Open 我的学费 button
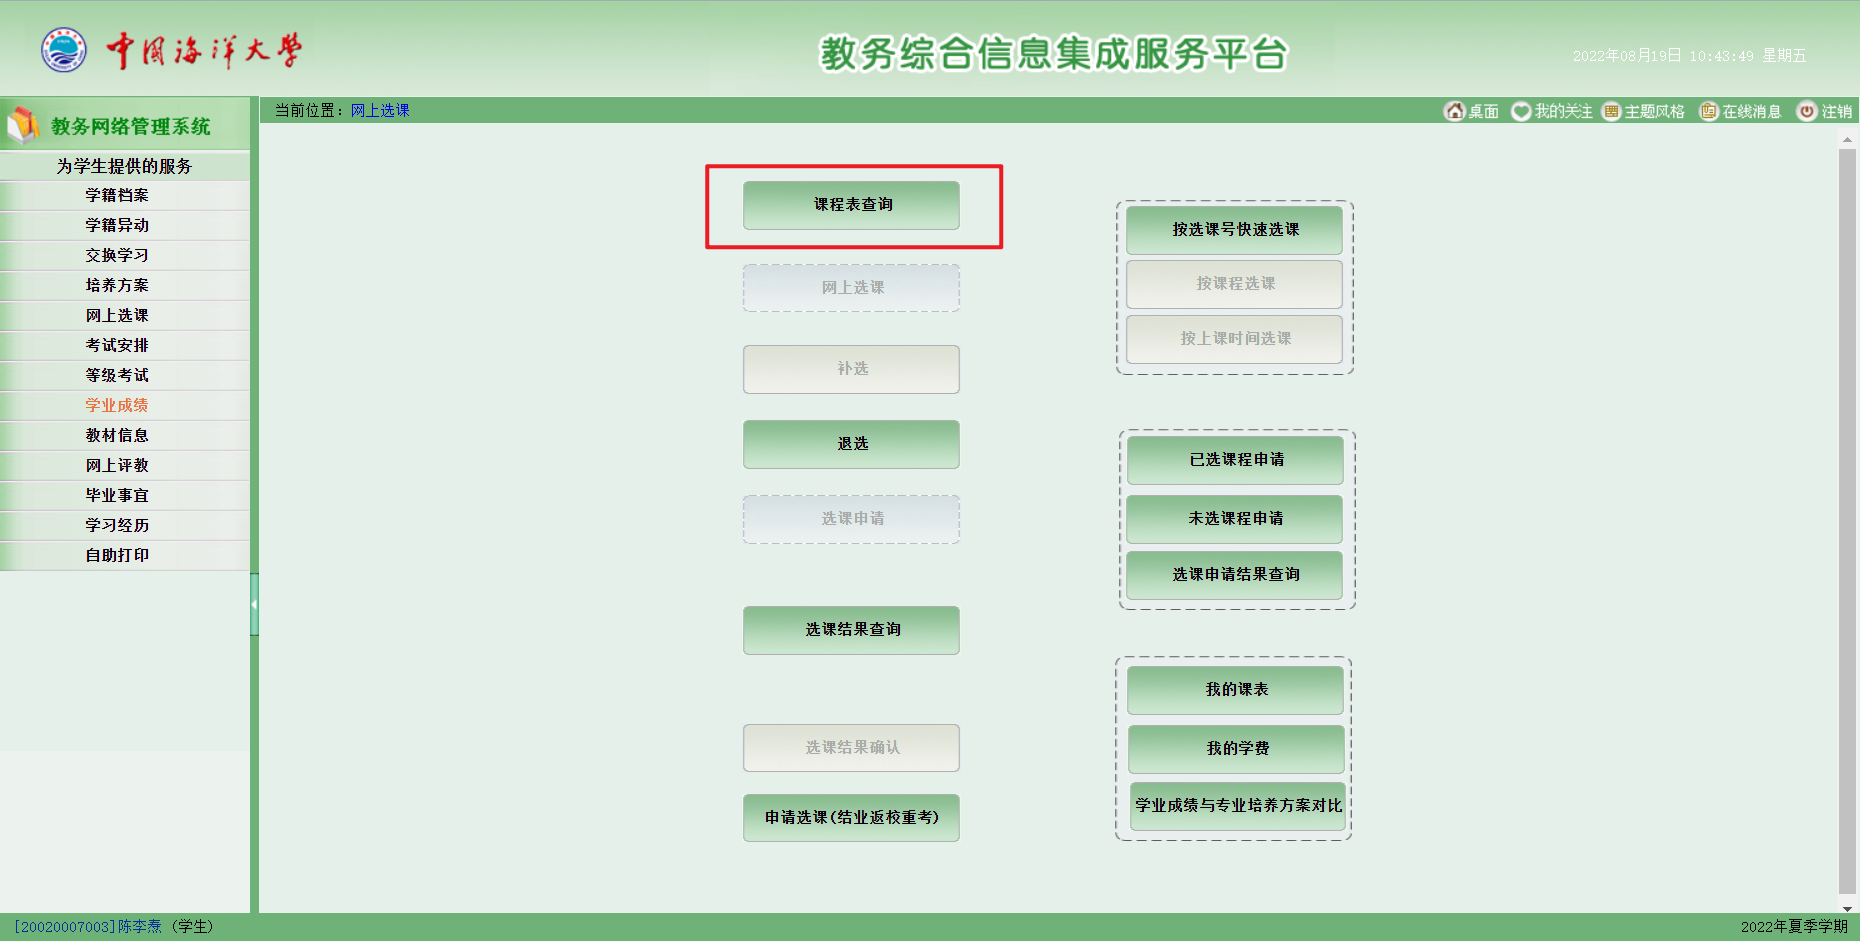The height and width of the screenshot is (942, 1860). (1236, 749)
